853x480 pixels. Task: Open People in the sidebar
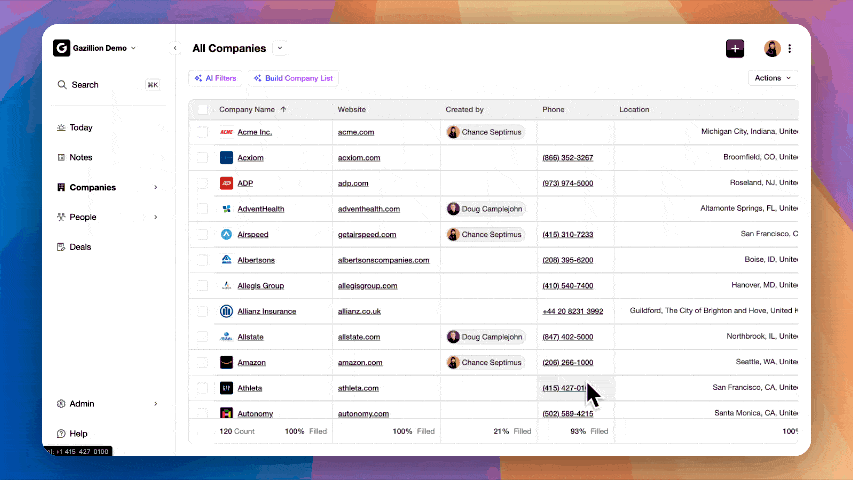pyautogui.click(x=83, y=217)
